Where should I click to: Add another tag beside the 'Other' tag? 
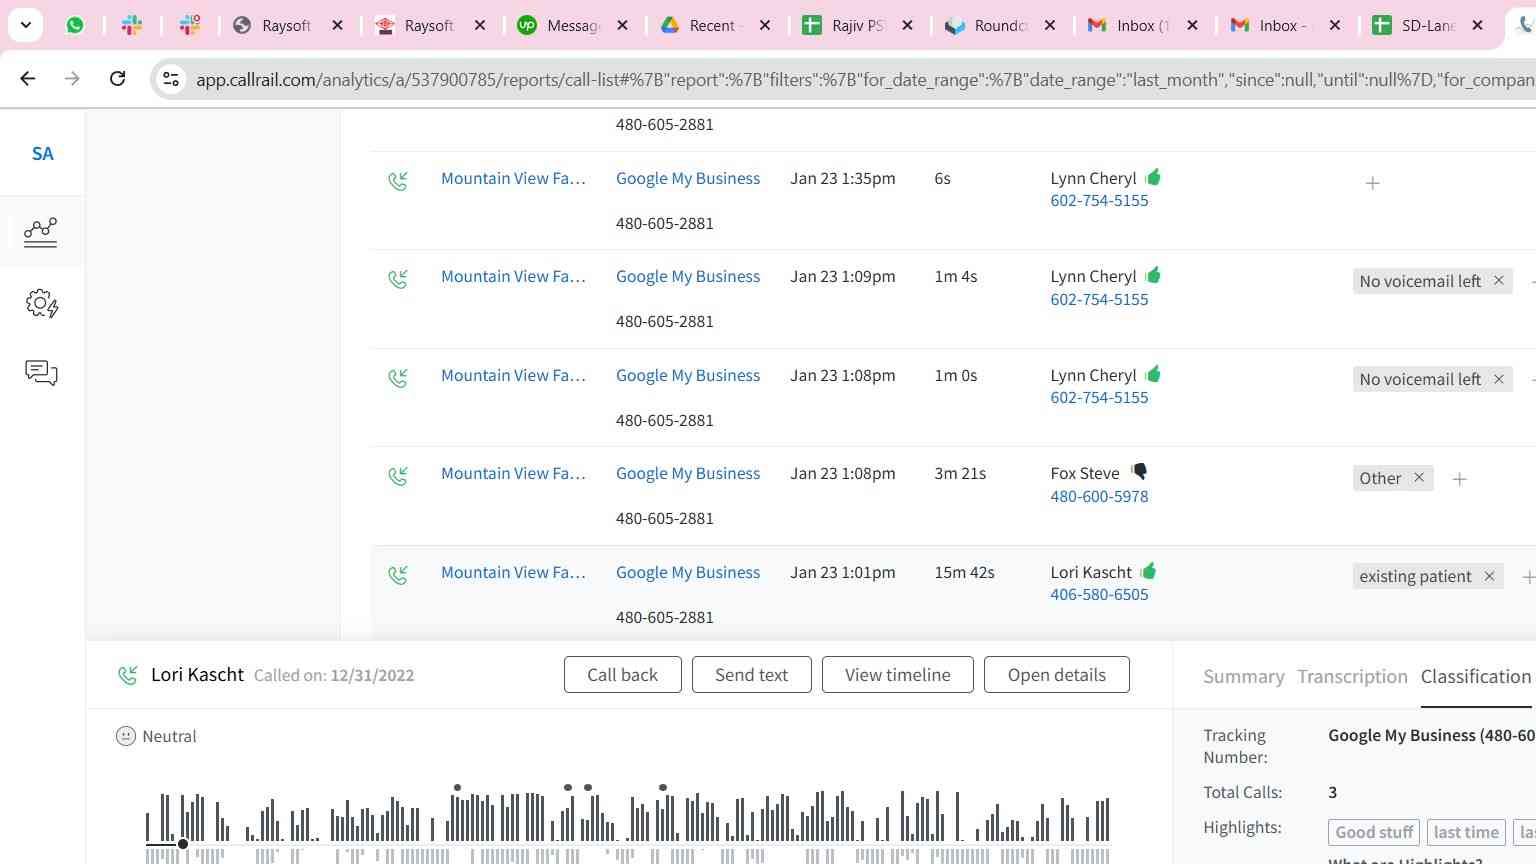click(x=1459, y=479)
